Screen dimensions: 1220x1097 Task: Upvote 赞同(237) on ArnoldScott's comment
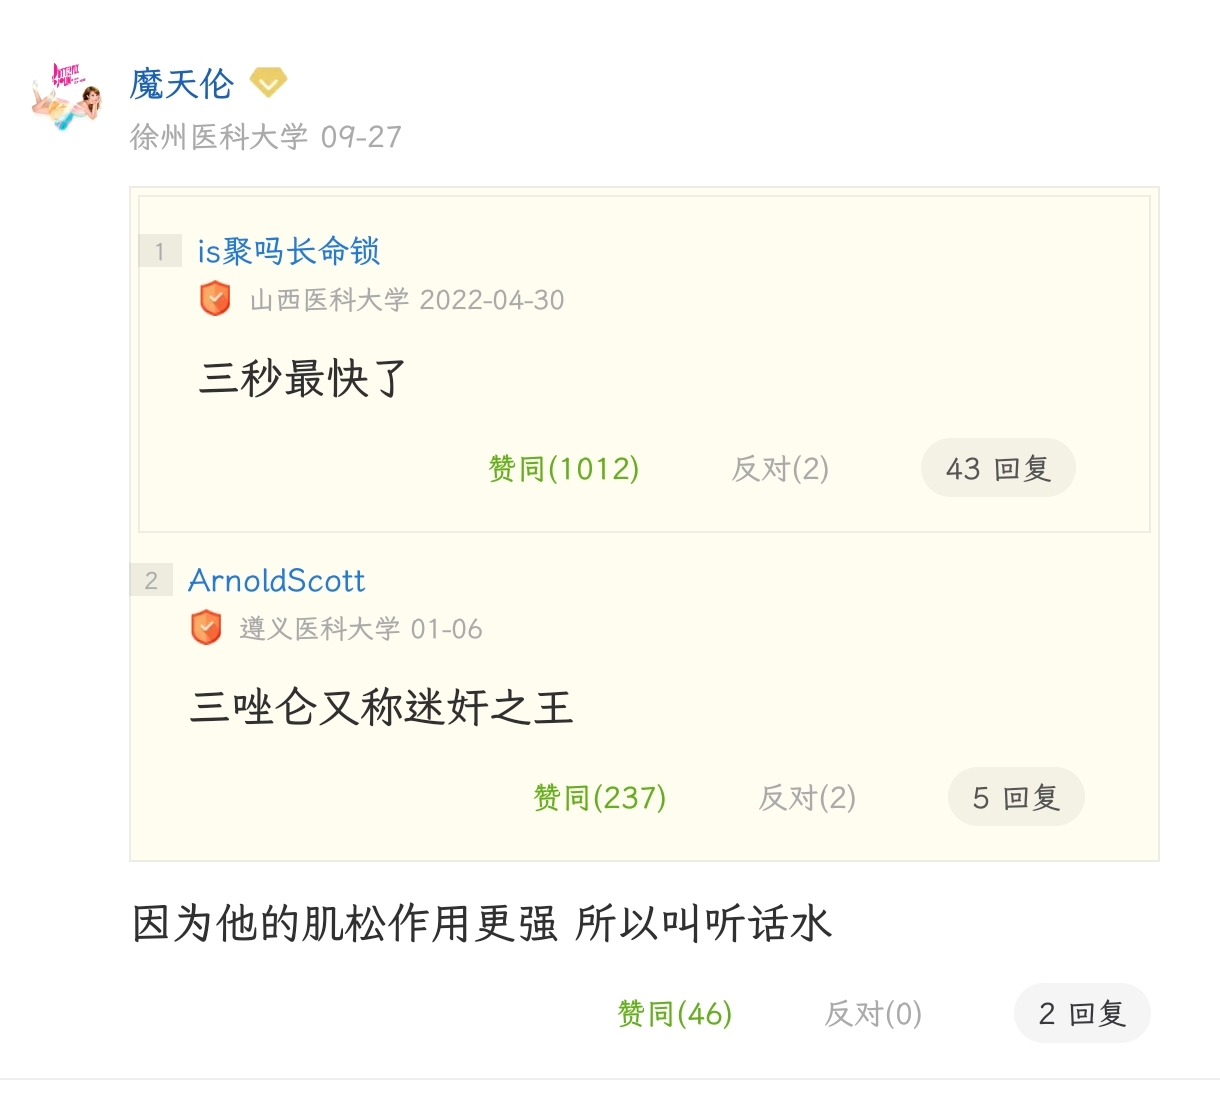599,797
